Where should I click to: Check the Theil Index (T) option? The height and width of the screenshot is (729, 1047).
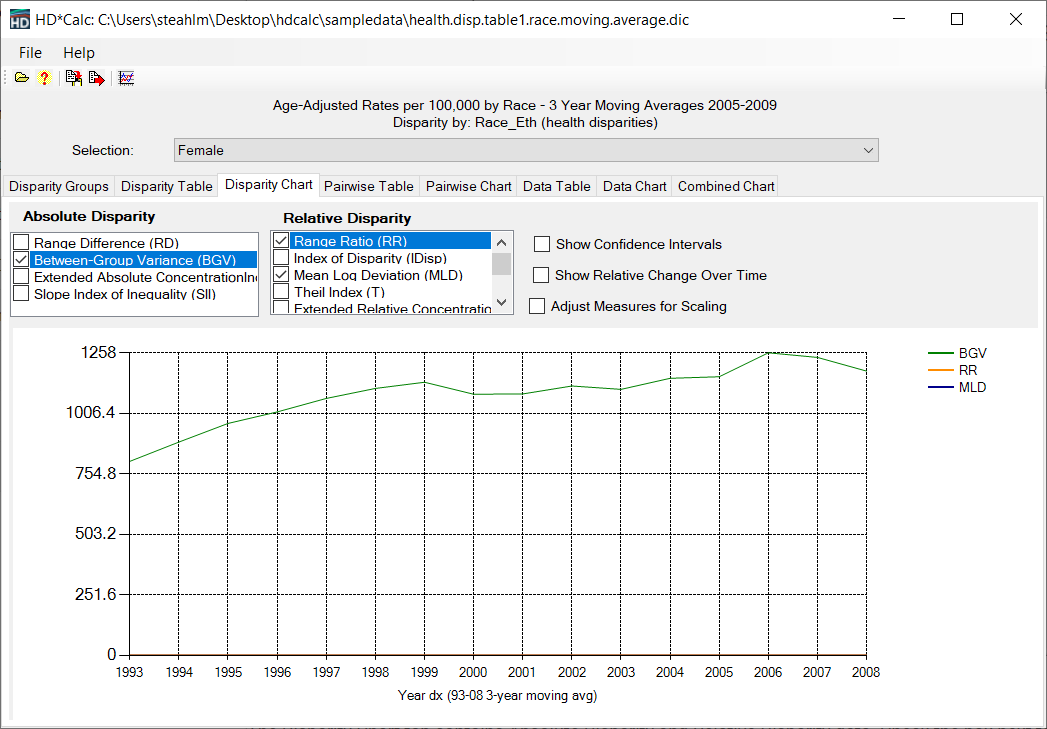pos(281,291)
